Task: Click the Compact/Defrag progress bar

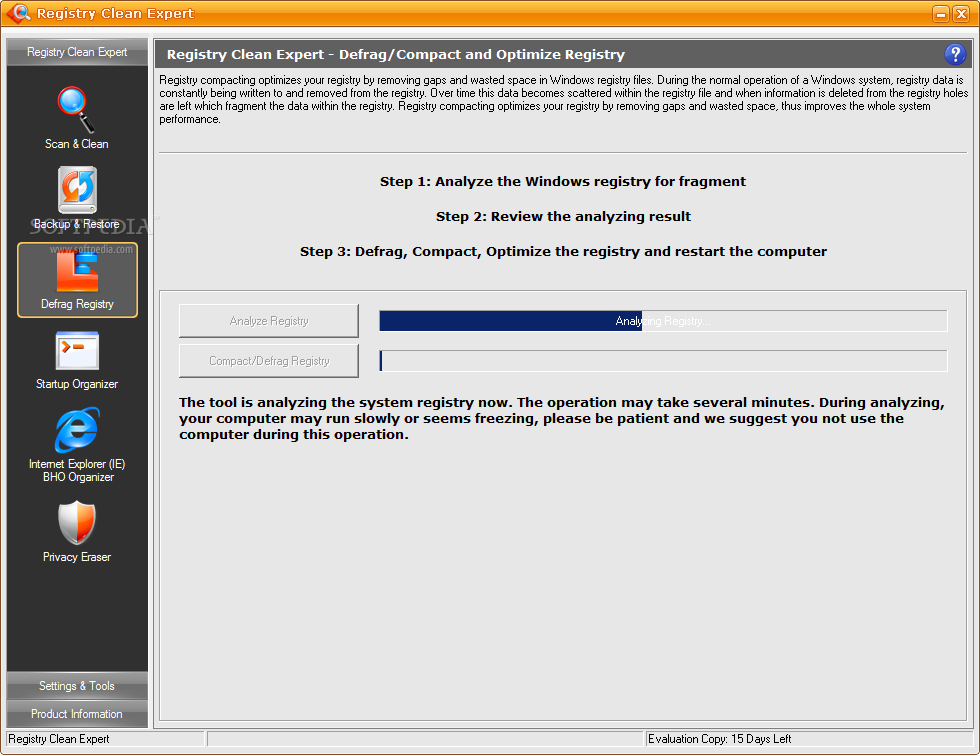Action: [663, 361]
